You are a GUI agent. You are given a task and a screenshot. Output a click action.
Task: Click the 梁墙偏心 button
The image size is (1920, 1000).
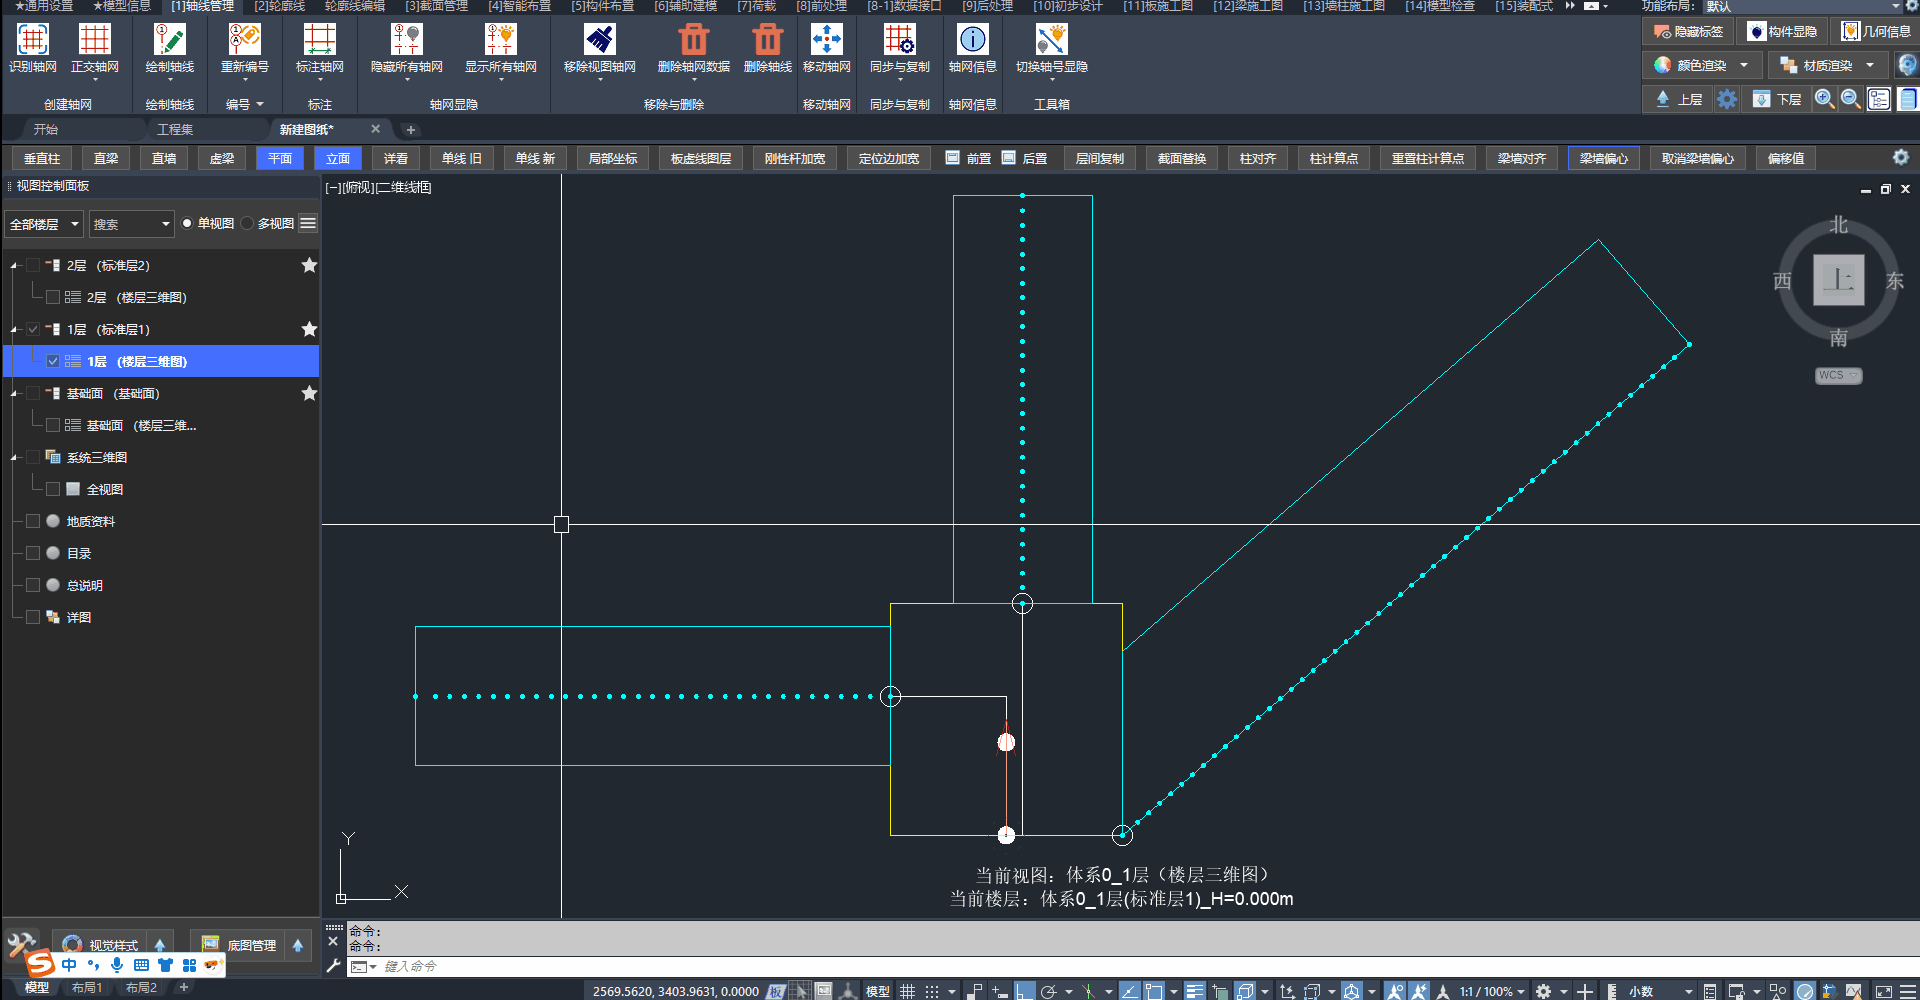pyautogui.click(x=1603, y=159)
